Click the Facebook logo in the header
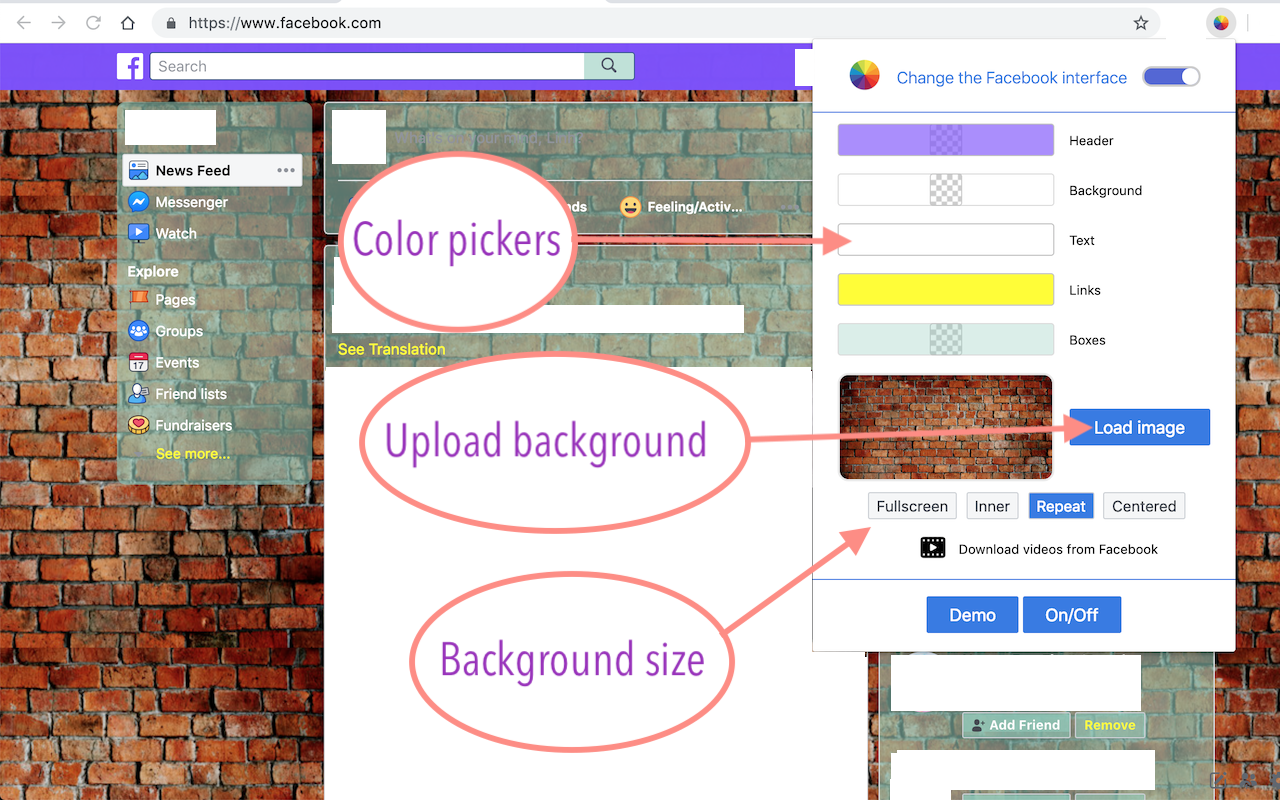This screenshot has height=800, width=1280. click(x=130, y=66)
